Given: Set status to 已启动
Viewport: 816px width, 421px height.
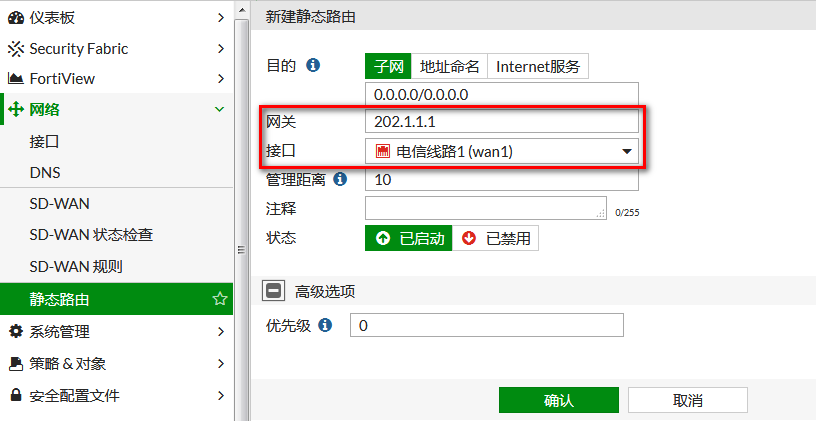Looking at the screenshot, I should [x=409, y=238].
